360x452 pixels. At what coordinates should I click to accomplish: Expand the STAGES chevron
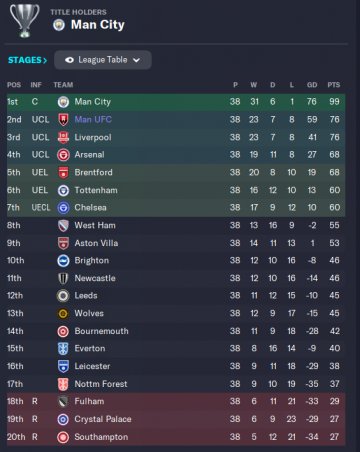click(x=45, y=60)
